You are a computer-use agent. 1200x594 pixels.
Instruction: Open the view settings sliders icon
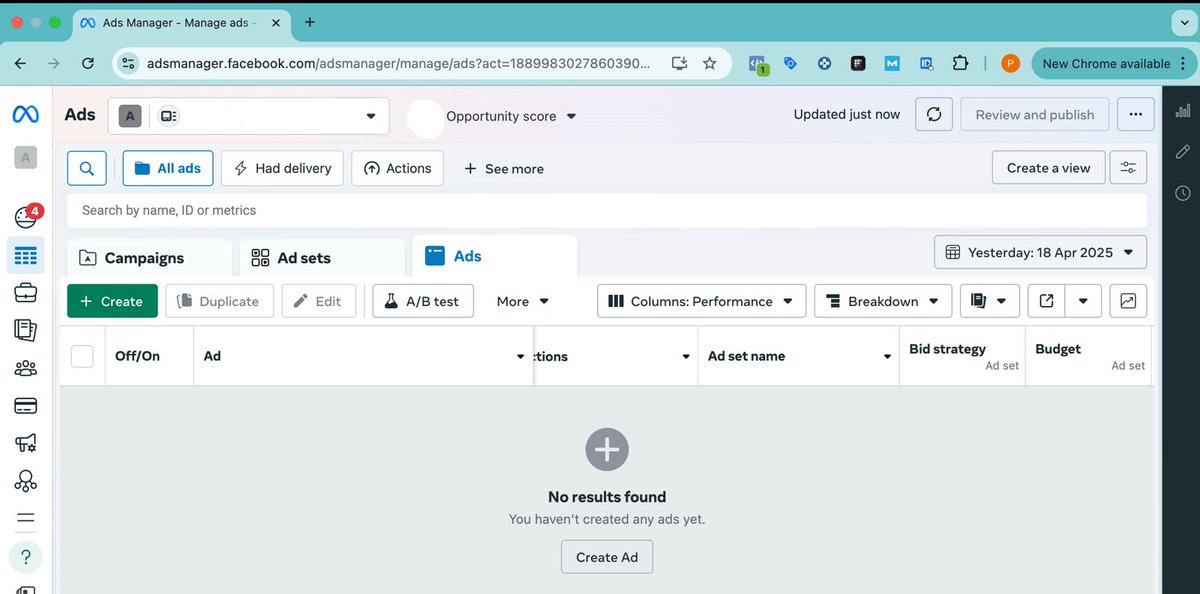coord(1129,168)
